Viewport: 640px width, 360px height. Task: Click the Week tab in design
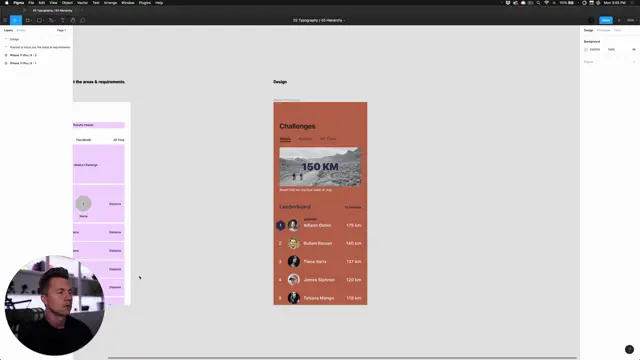[285, 139]
